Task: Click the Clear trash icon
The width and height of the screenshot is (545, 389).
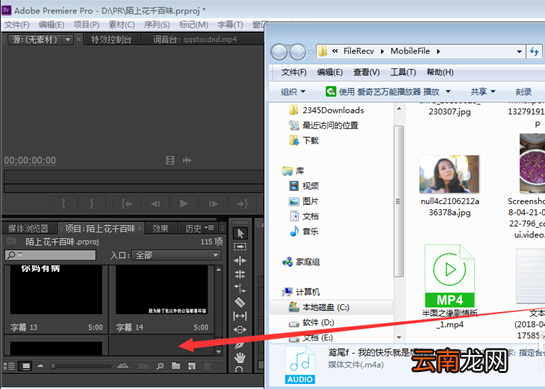Action: [207, 366]
